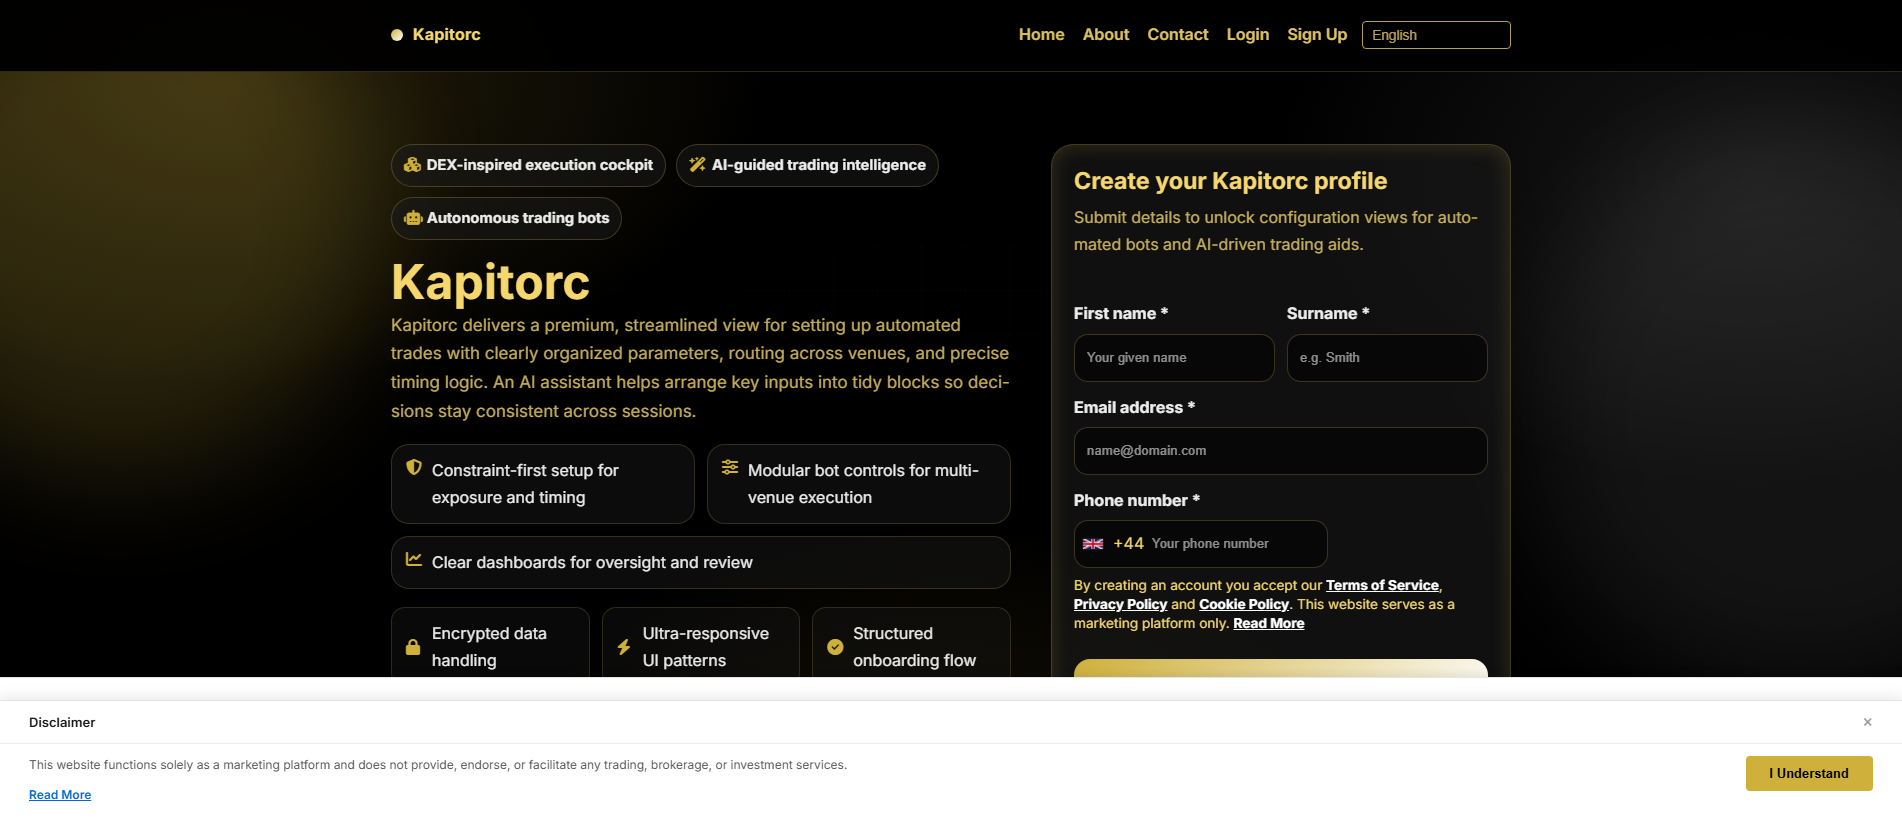
Task: Select Sign Up in the navigation bar
Action: [1317, 34]
